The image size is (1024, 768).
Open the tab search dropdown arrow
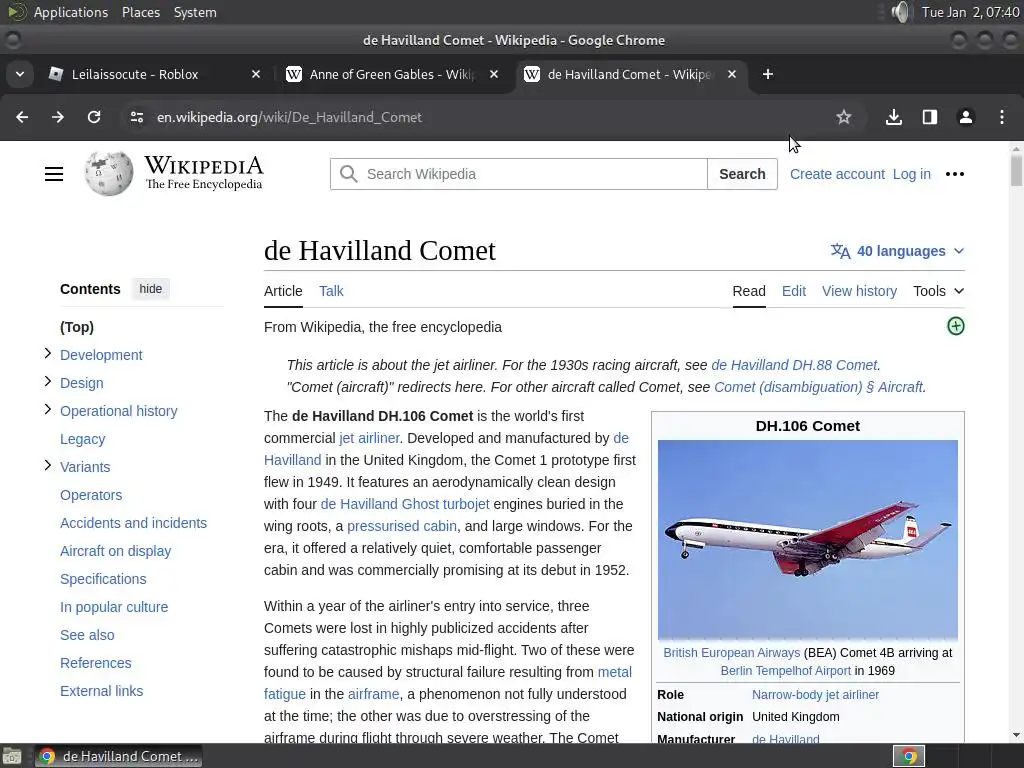point(20,74)
